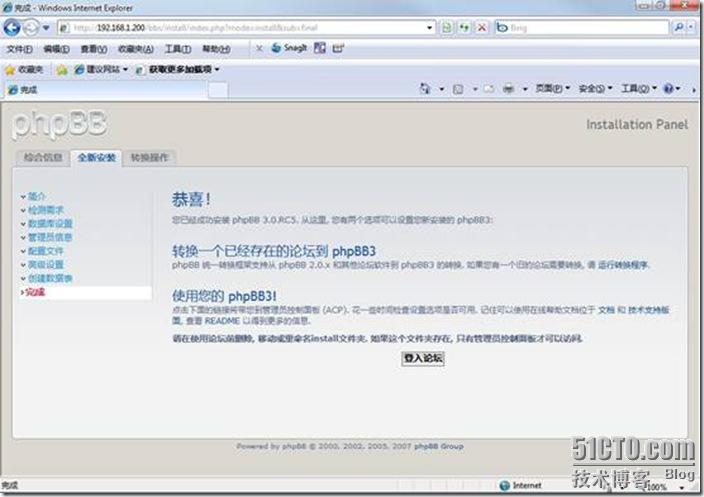Select 管理员信息 in the install sidebar
Screen dimensions: 704x497
50,237
